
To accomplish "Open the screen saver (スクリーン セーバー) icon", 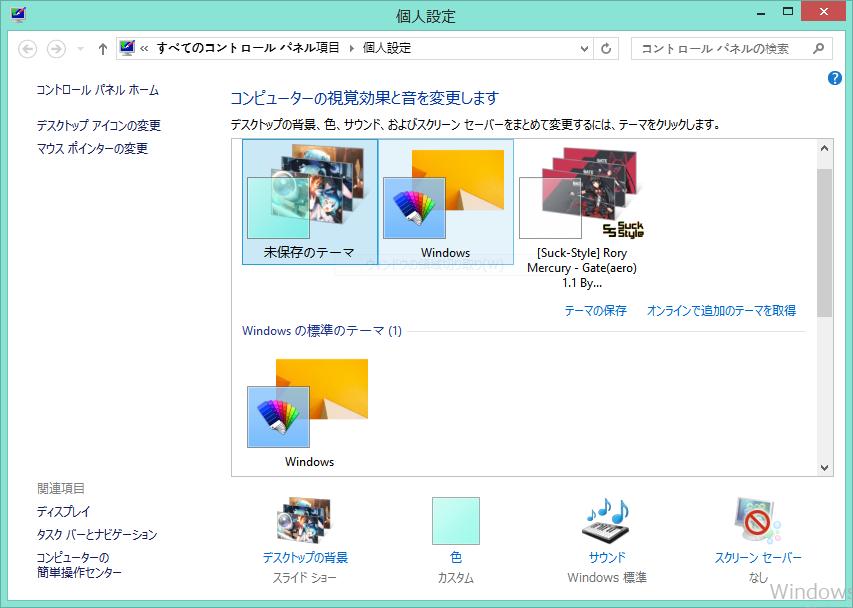I will point(757,520).
